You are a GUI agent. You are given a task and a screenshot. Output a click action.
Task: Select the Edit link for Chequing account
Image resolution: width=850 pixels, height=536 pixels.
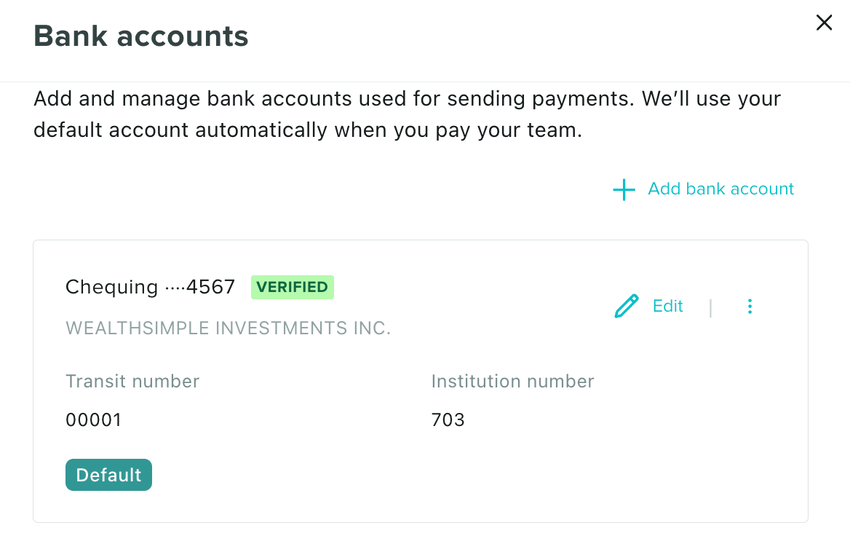click(667, 307)
